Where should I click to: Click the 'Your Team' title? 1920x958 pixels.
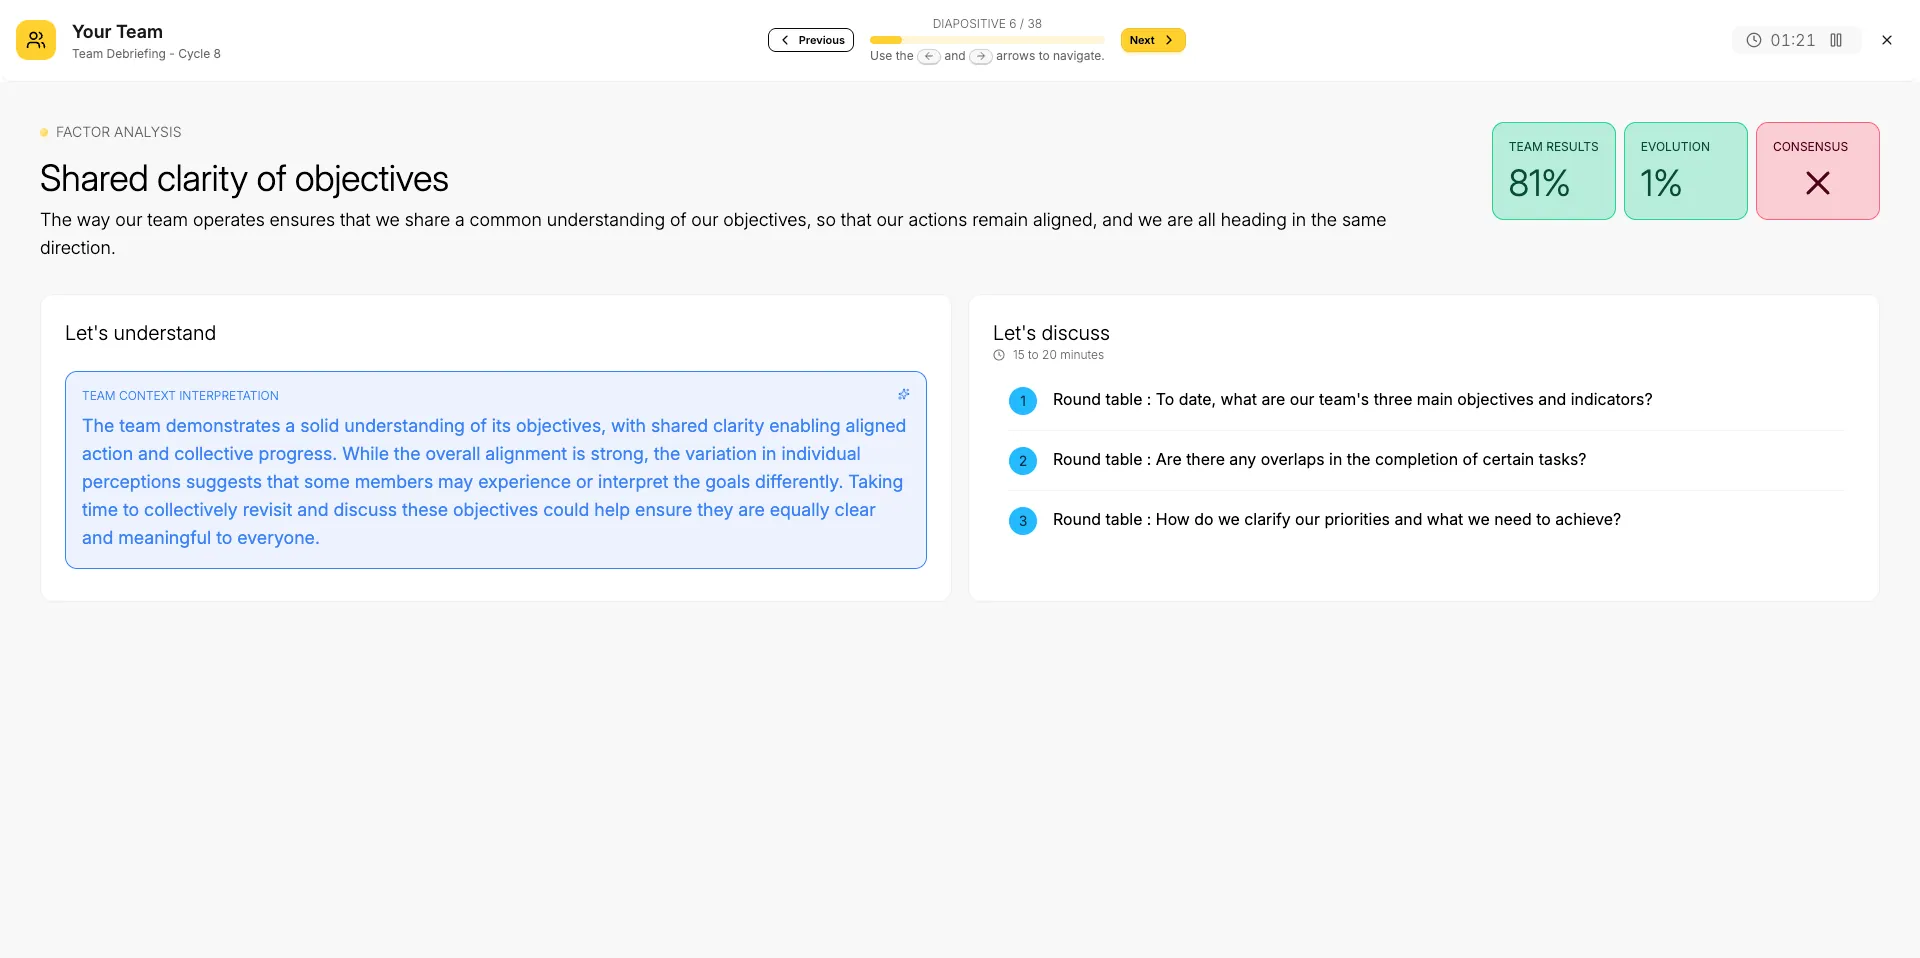(x=117, y=32)
